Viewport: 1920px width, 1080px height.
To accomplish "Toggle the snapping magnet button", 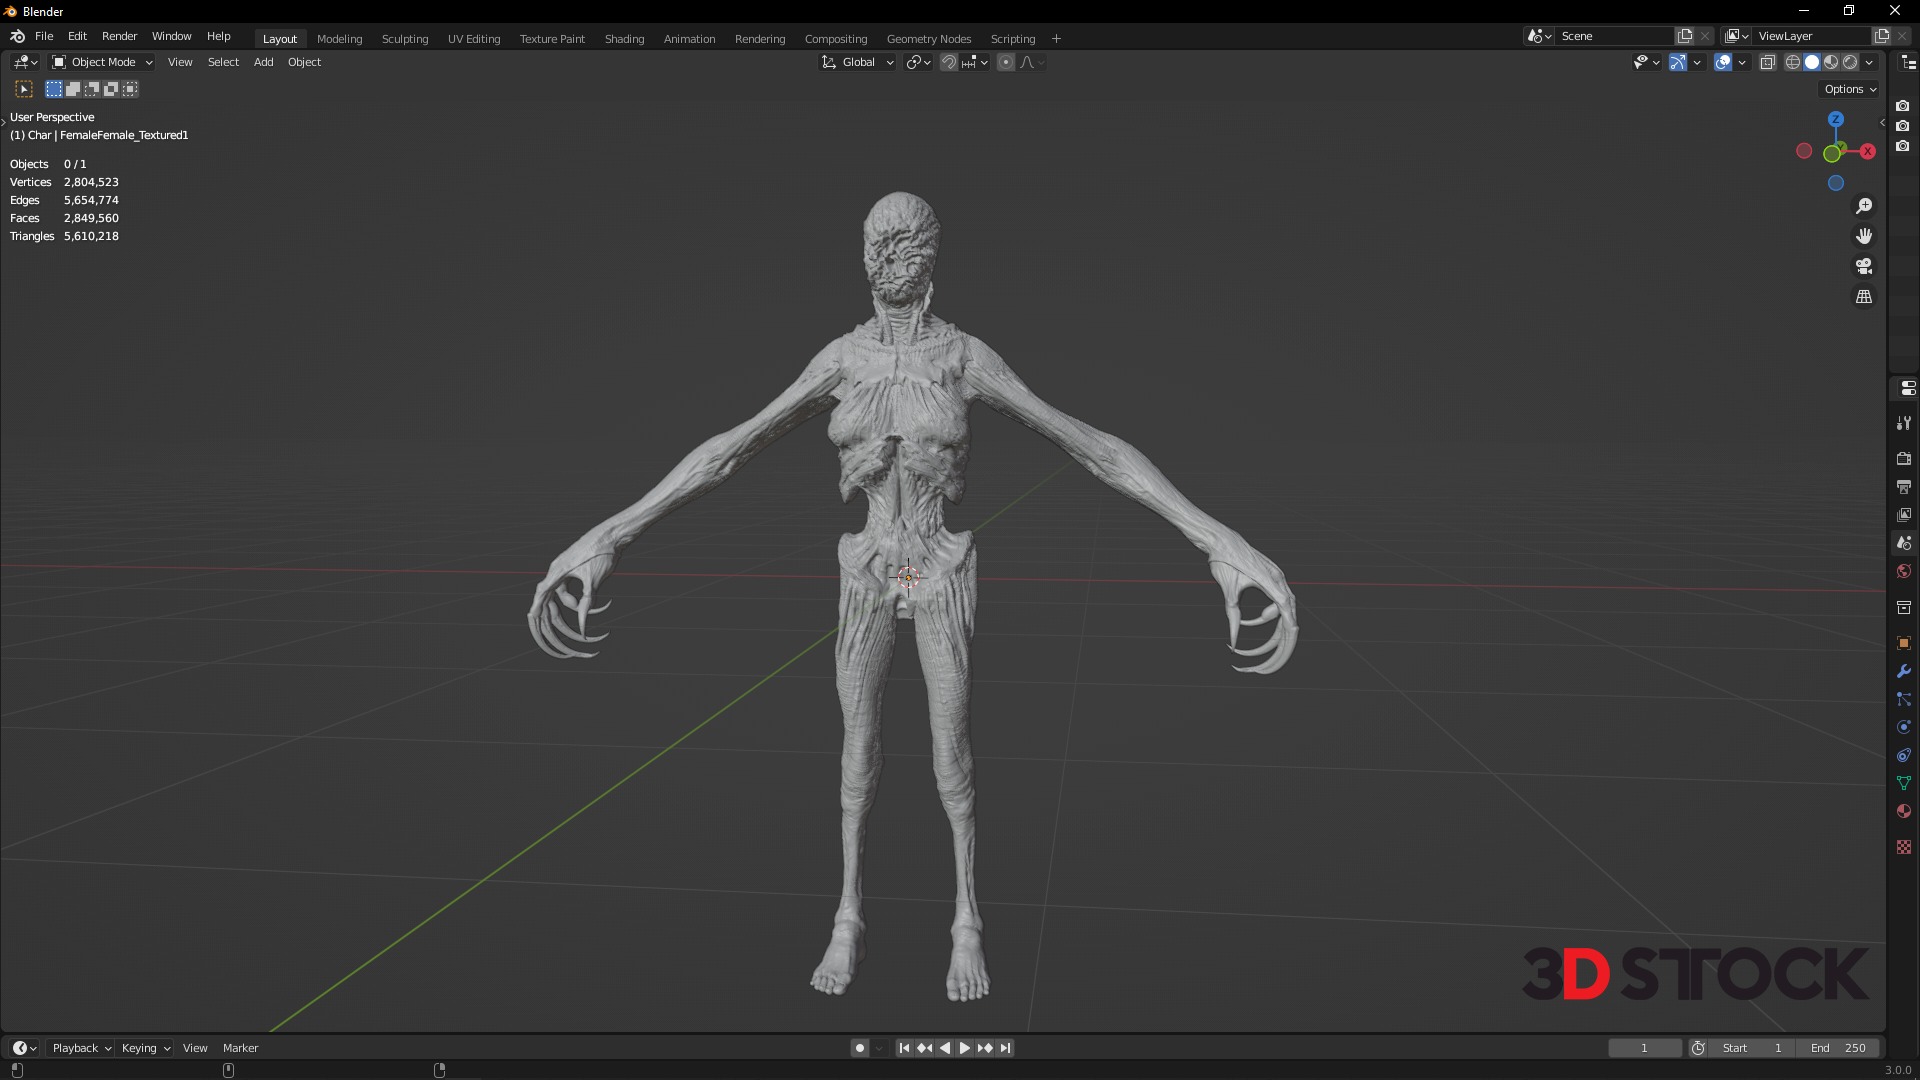I will click(949, 62).
